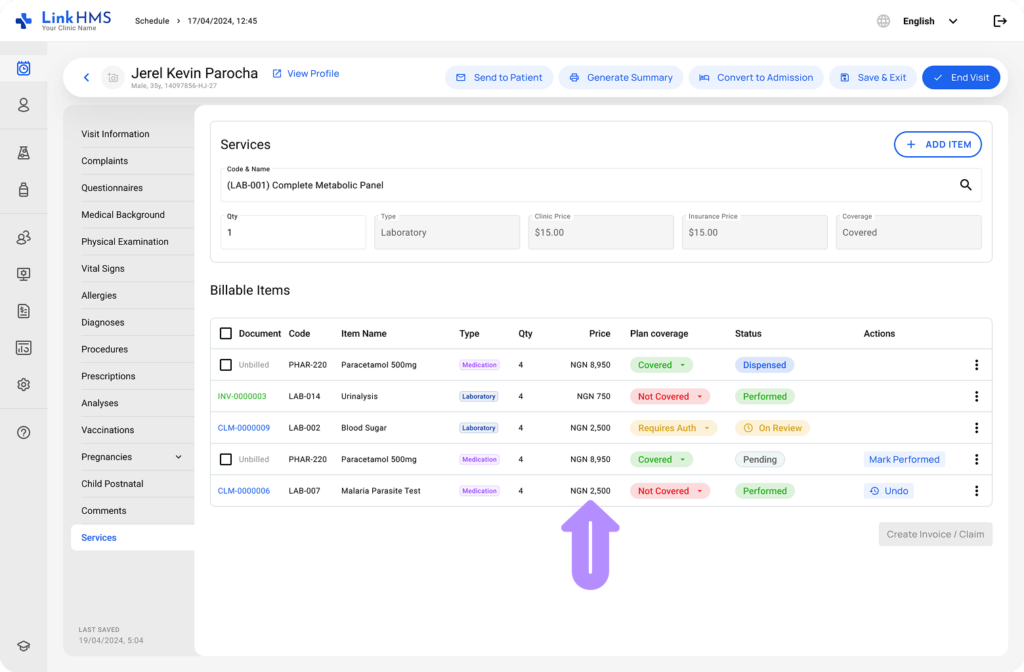
Task: Open Vaccinations section
Action: [108, 430]
